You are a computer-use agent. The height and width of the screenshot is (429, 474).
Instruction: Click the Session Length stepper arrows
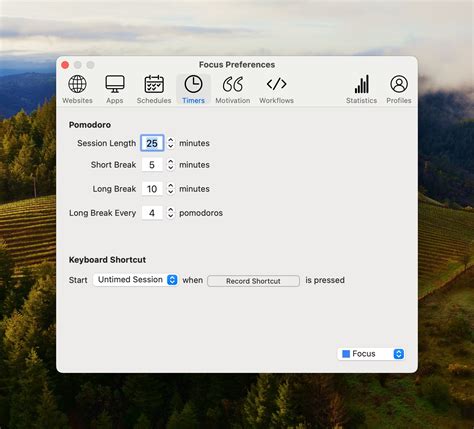[171, 143]
